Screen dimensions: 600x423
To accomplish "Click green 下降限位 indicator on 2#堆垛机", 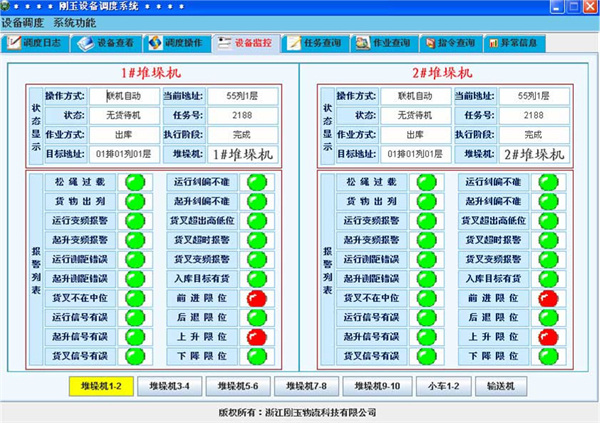I will [x=546, y=356].
